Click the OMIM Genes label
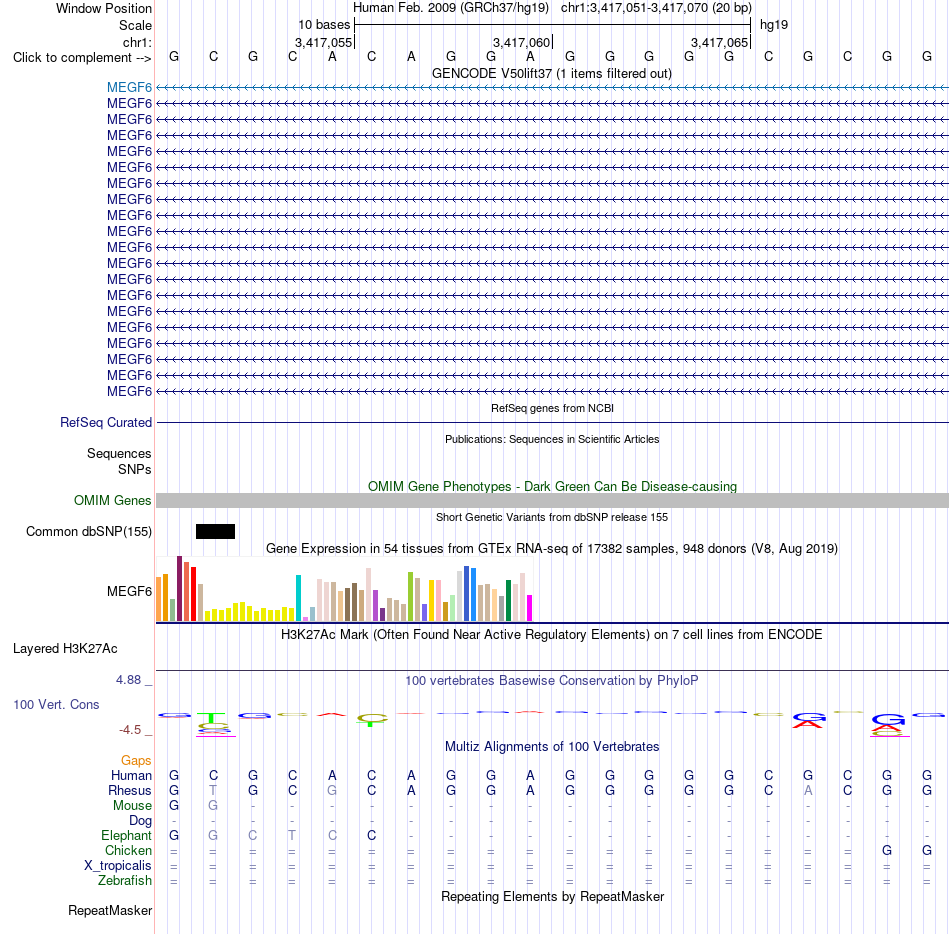 [x=112, y=500]
